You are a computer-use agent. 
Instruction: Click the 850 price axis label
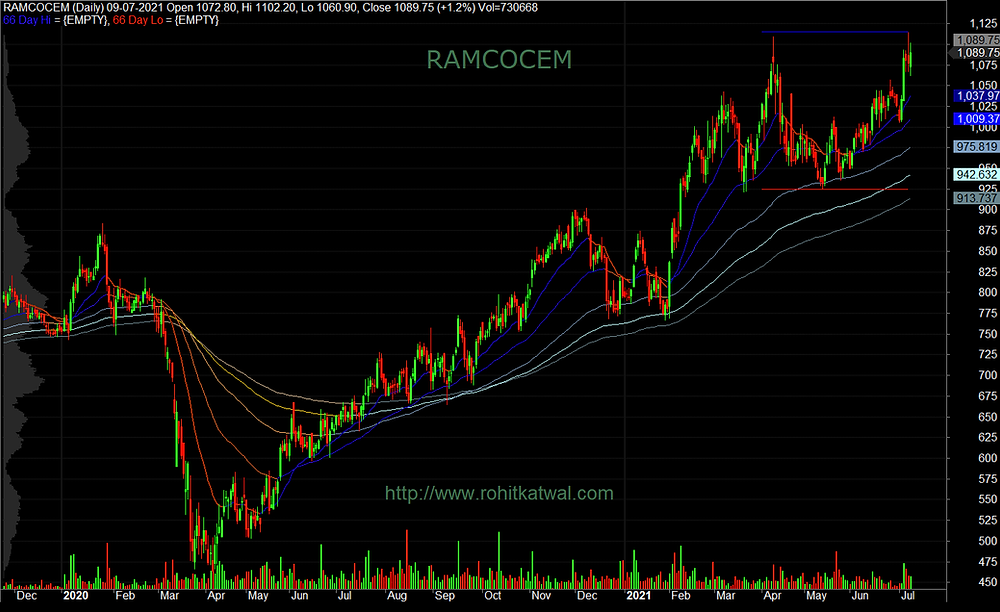pos(987,251)
